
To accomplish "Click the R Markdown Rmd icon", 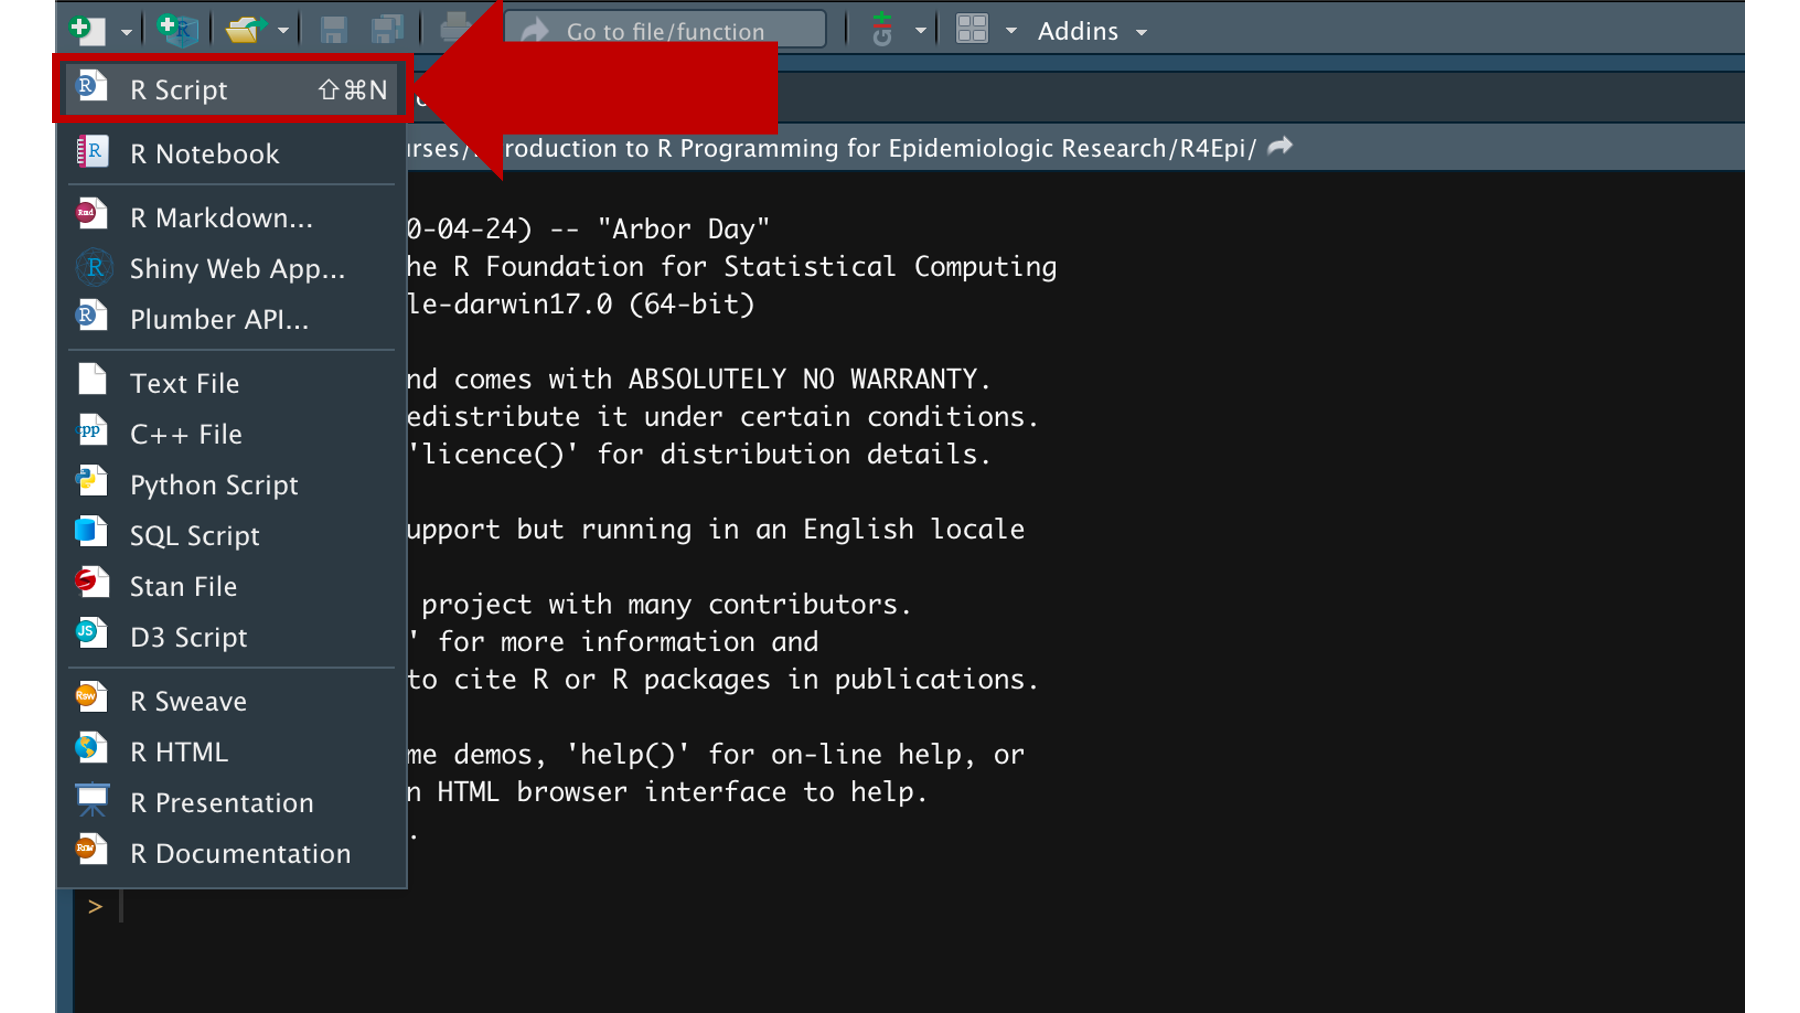I will (92, 214).
